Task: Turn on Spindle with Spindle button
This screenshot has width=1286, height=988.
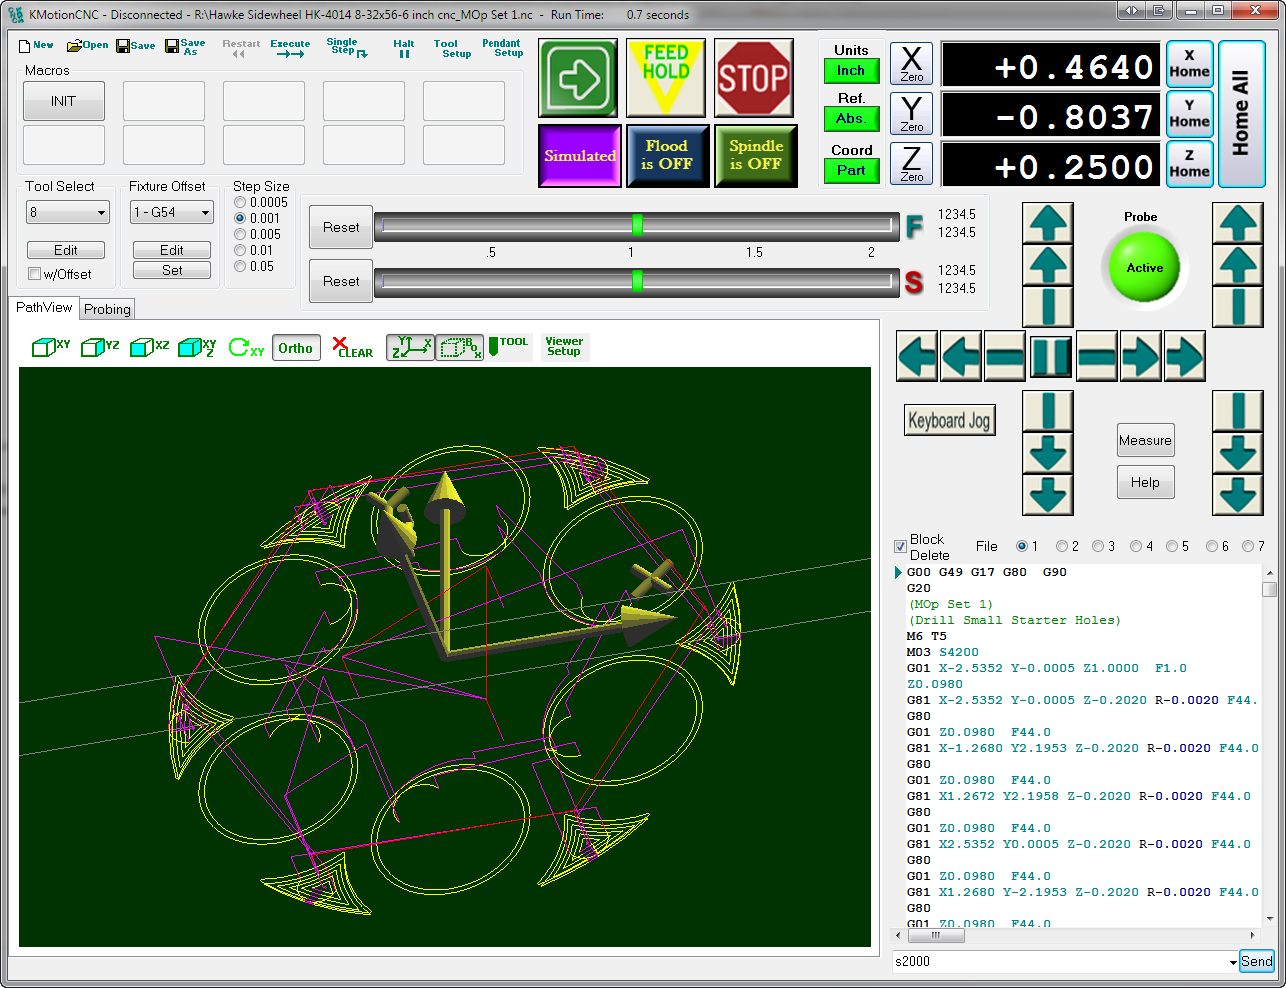Action: coord(755,155)
